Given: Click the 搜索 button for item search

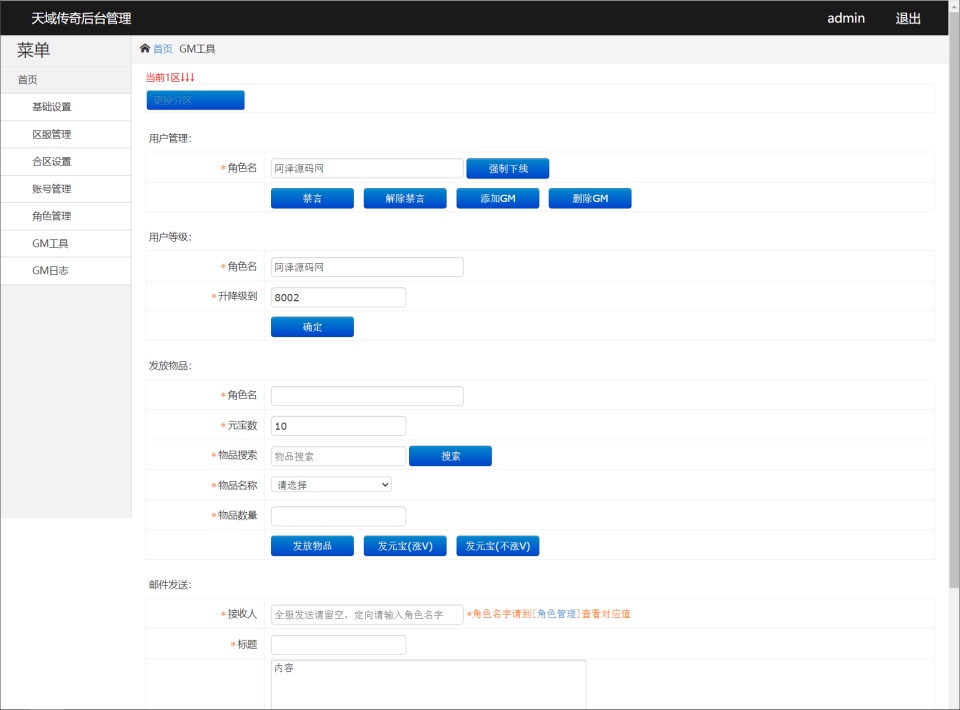Looking at the screenshot, I should click(450, 456).
